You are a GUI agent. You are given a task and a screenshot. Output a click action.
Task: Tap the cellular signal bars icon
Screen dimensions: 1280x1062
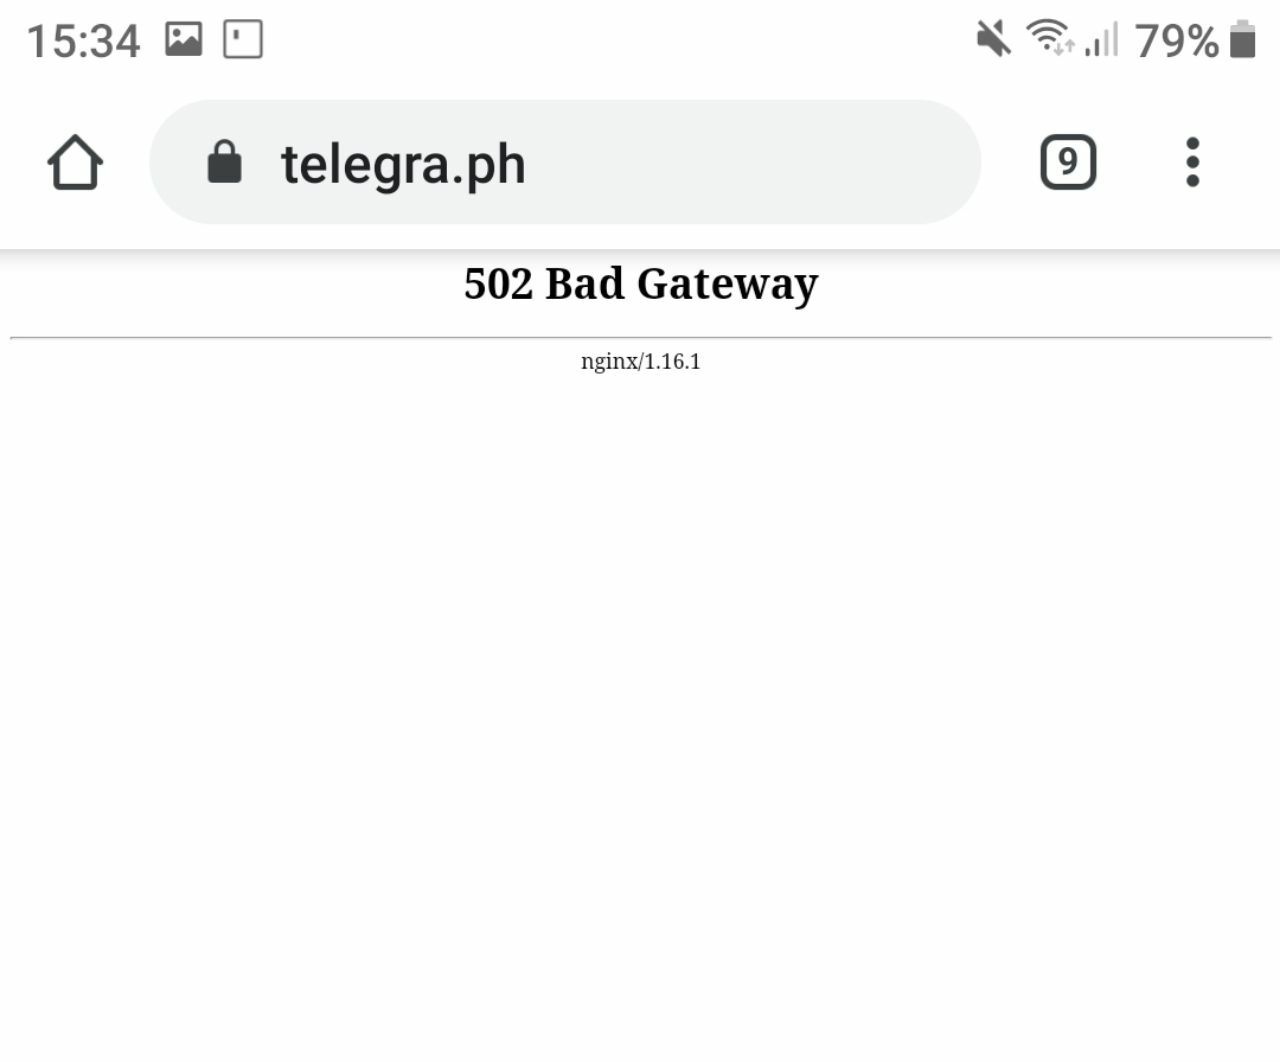[x=1102, y=40]
